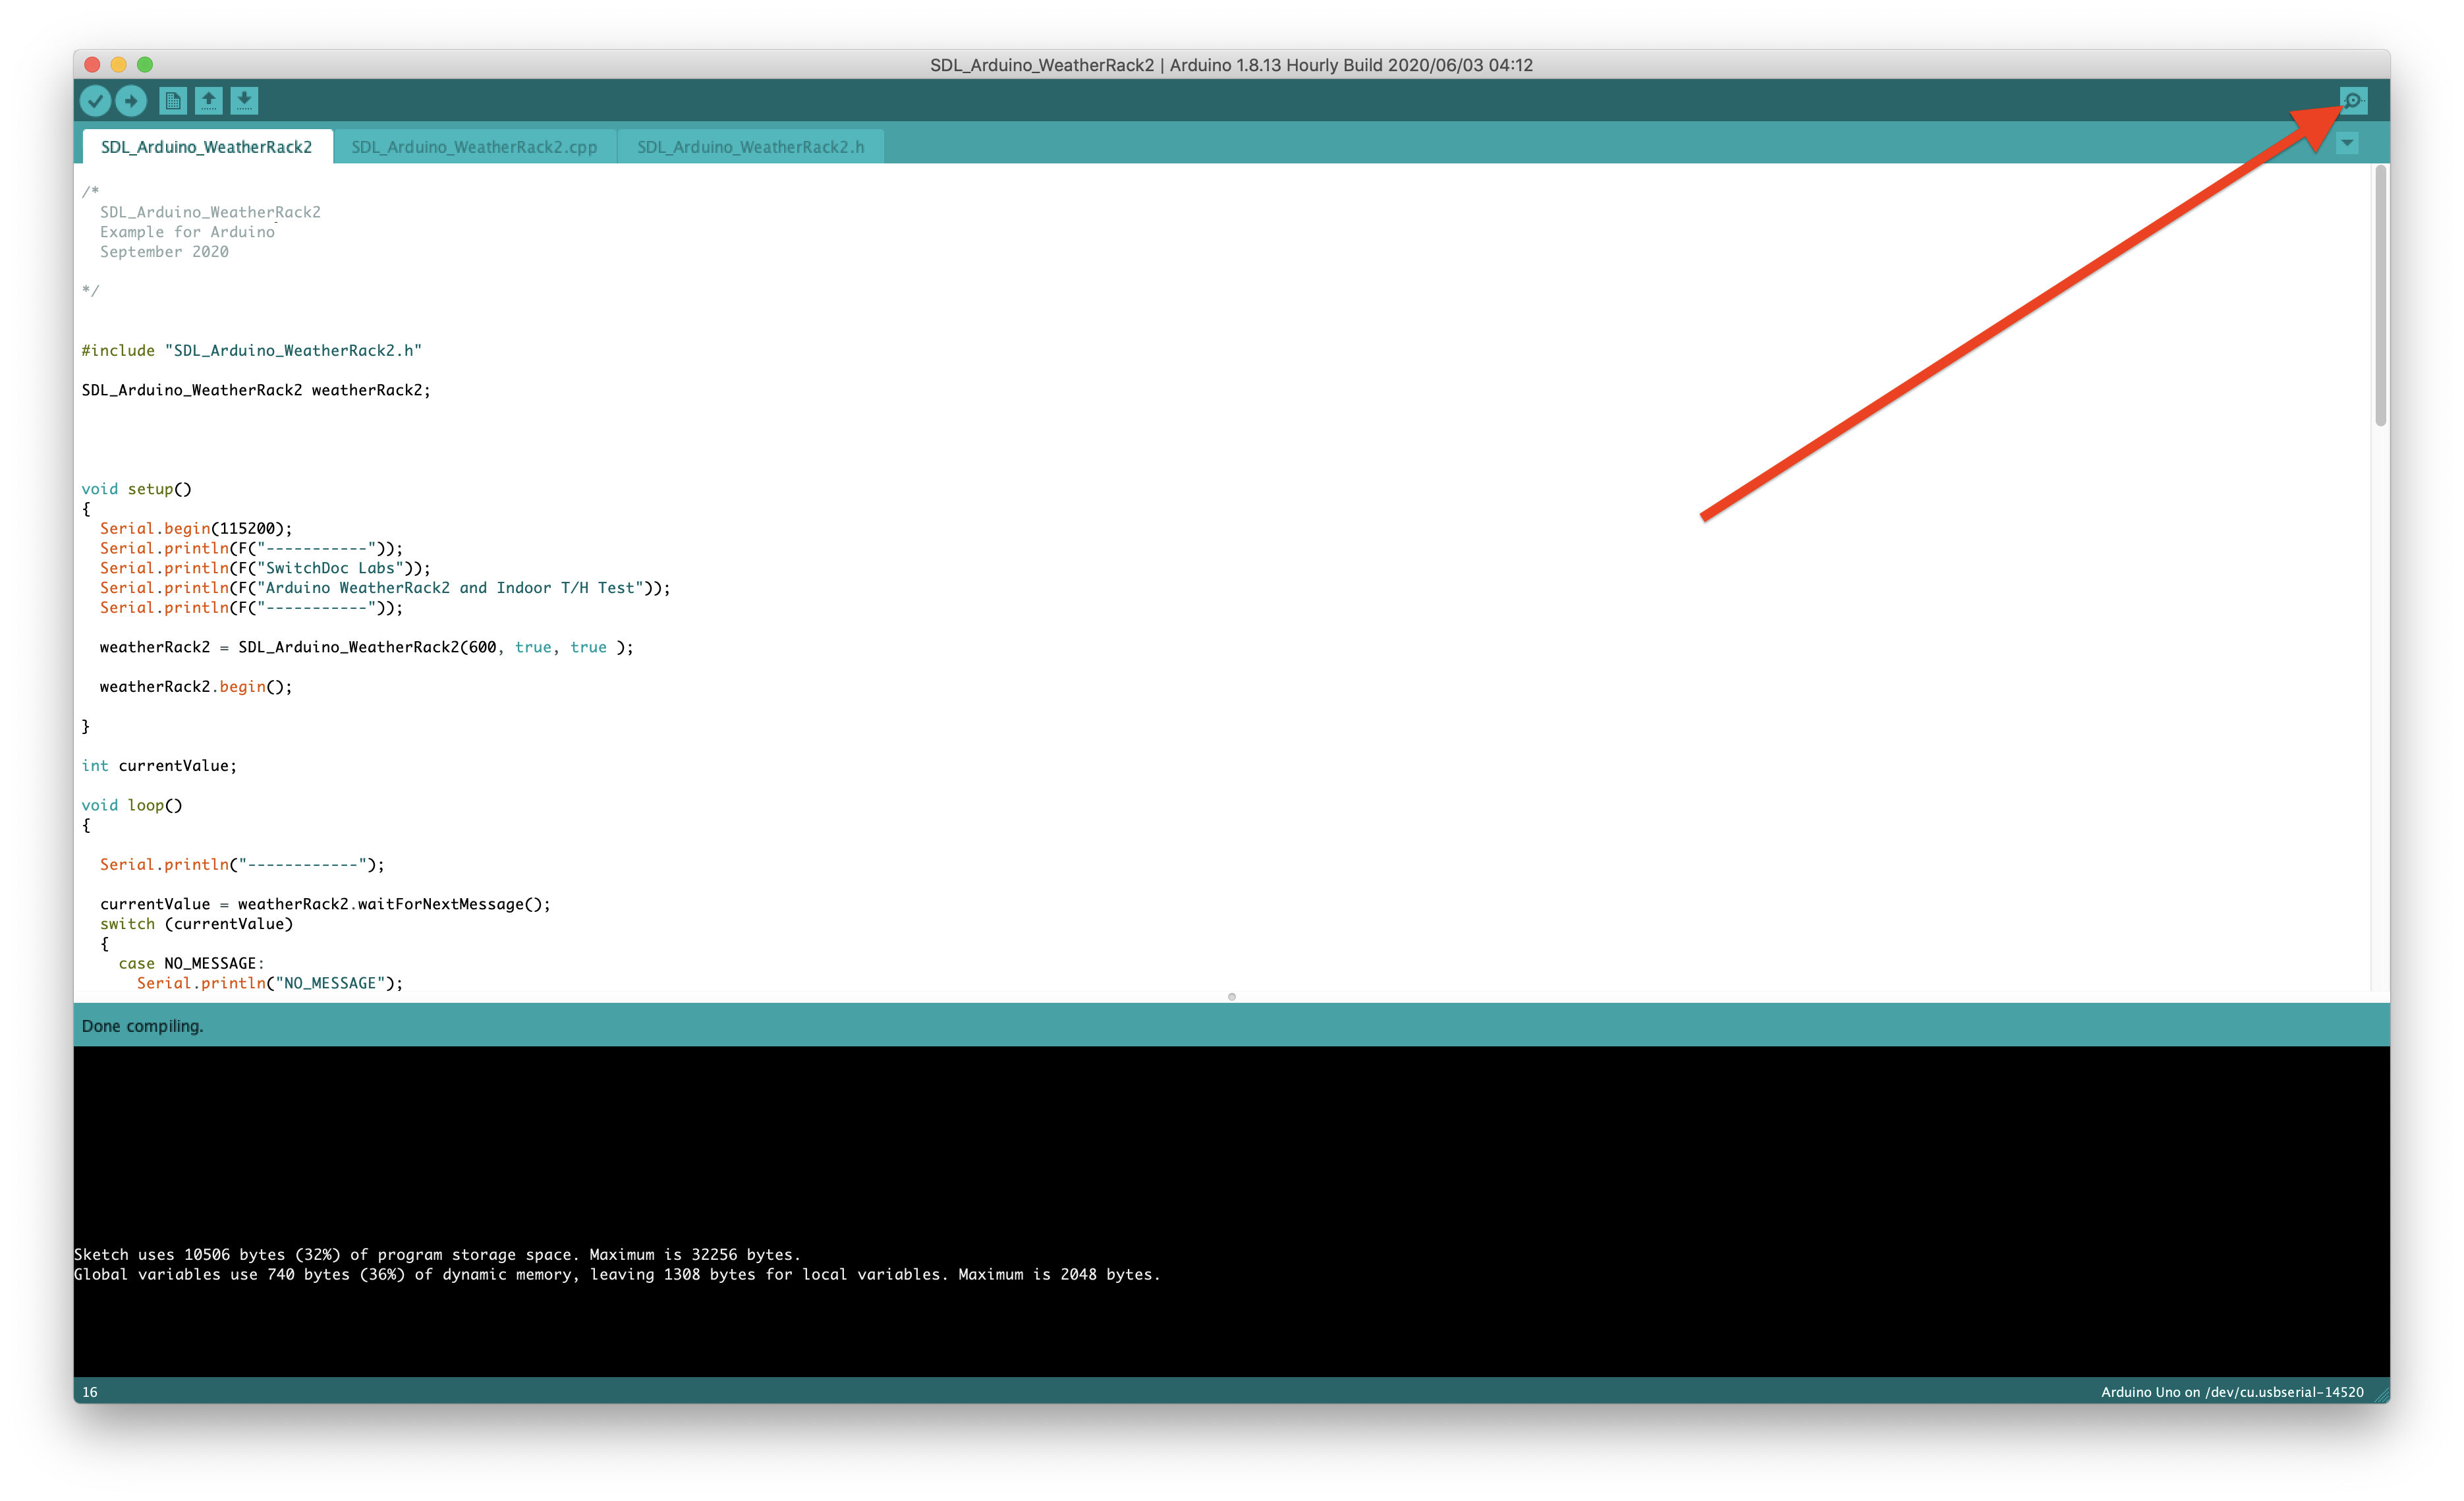Click the 'int currentValue;' declaration

159,766
